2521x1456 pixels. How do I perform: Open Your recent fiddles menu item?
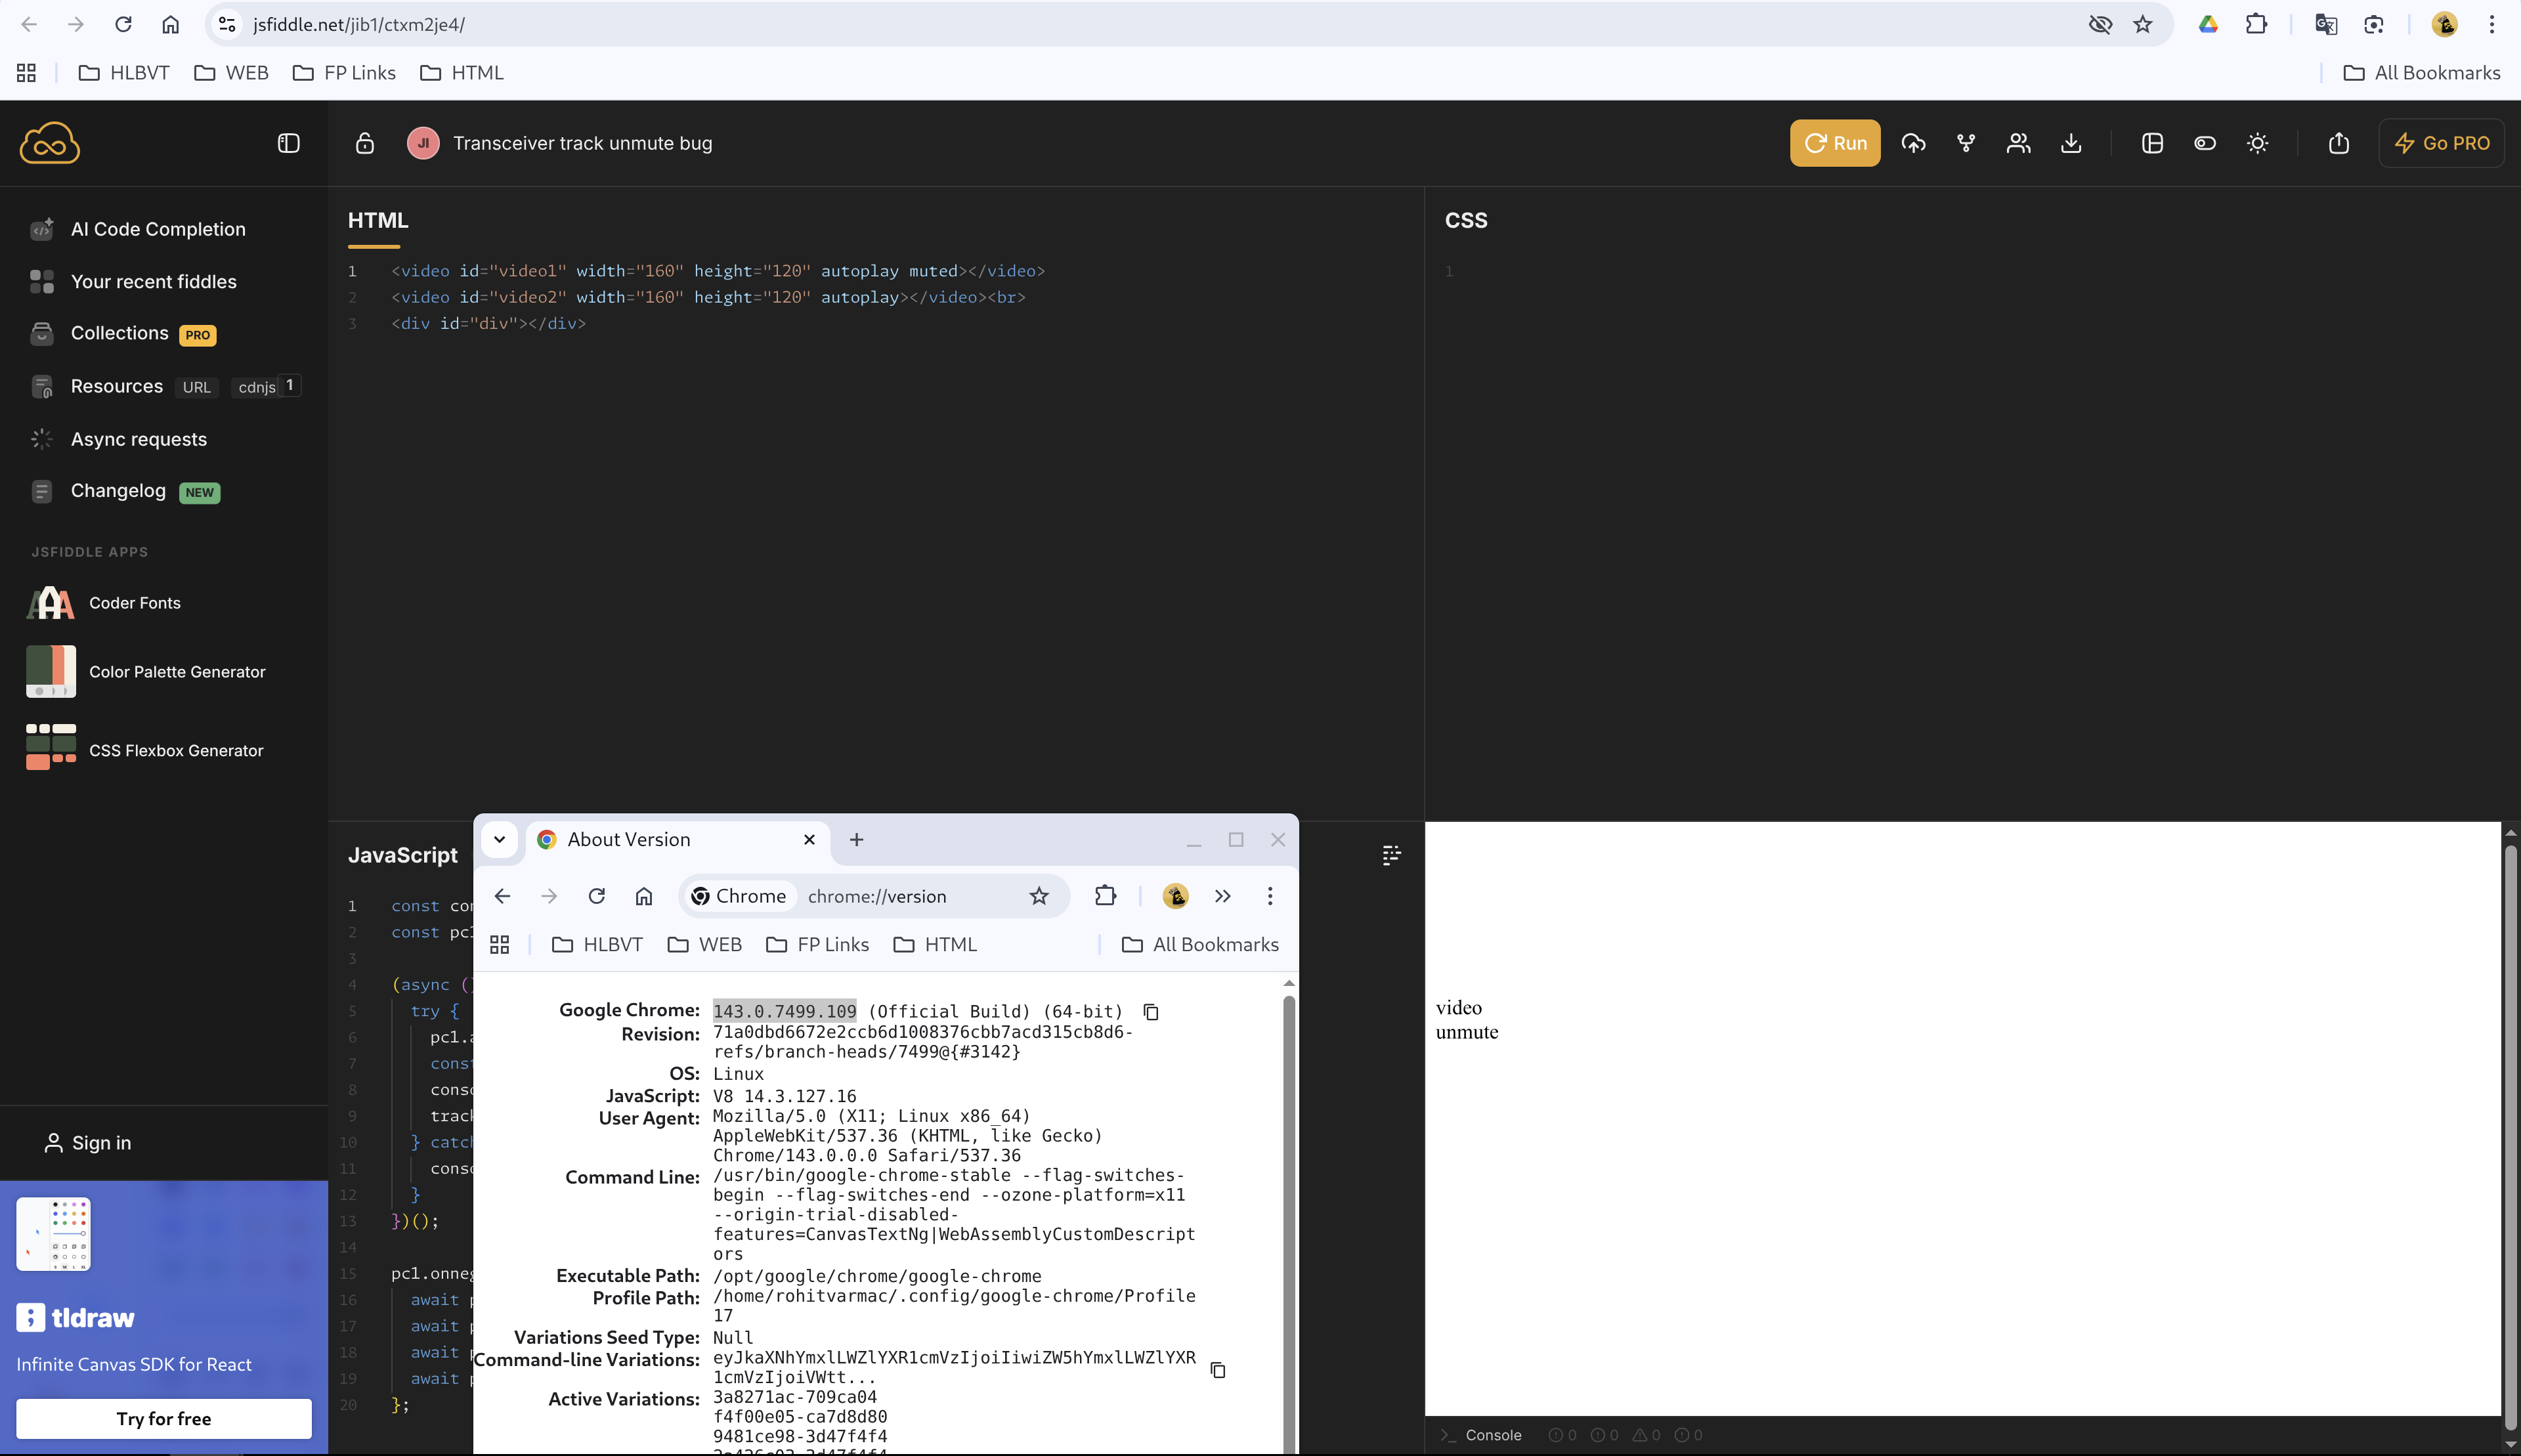click(x=153, y=282)
